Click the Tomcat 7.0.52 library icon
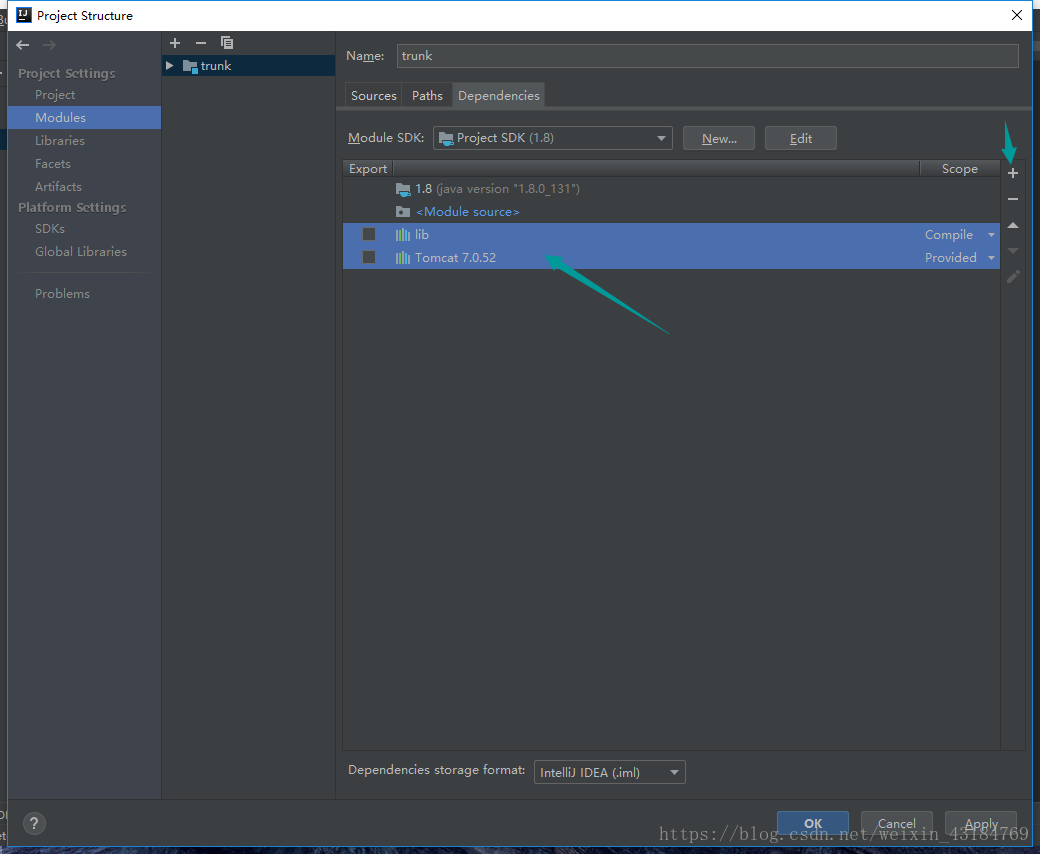Image resolution: width=1040 pixels, height=854 pixels. coord(403,258)
